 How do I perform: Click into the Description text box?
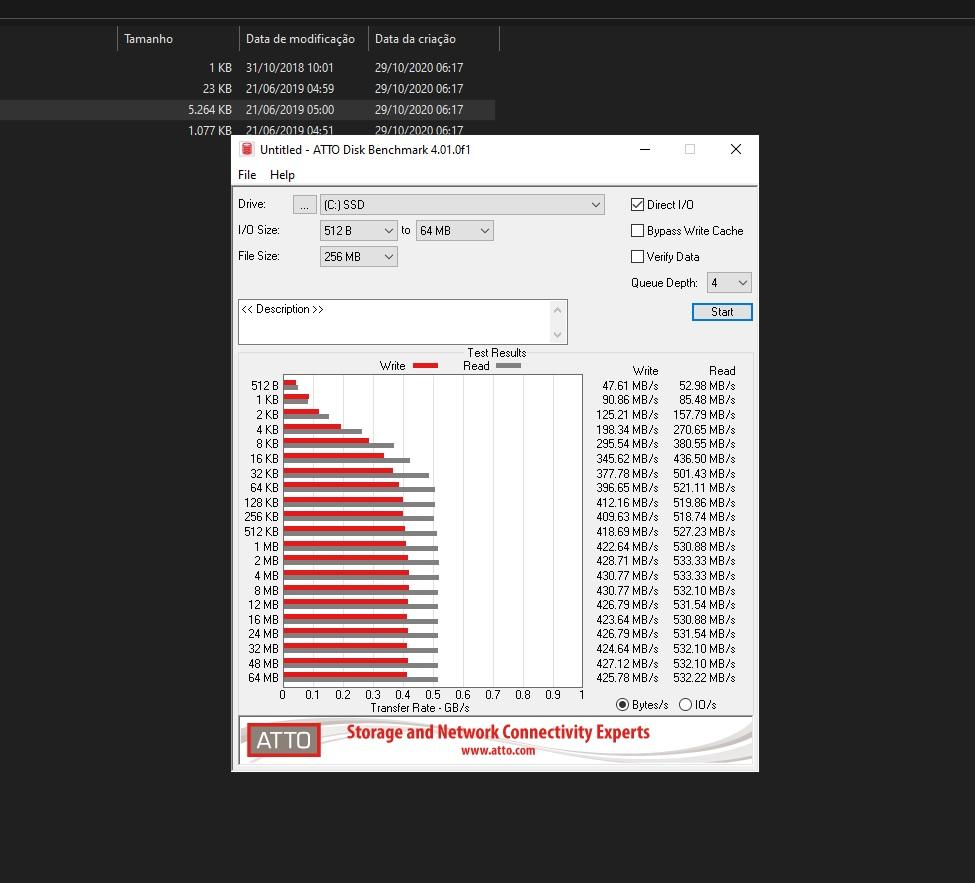click(x=394, y=322)
